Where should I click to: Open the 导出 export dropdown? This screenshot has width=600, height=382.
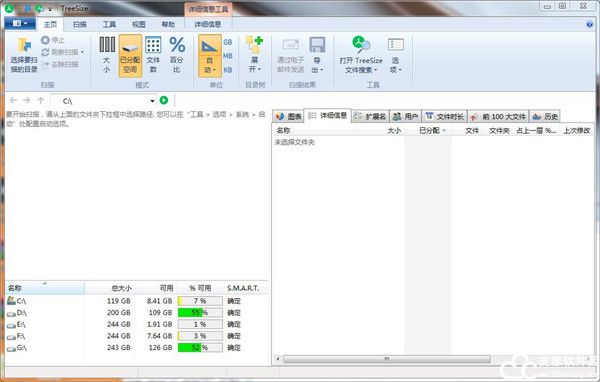click(317, 65)
